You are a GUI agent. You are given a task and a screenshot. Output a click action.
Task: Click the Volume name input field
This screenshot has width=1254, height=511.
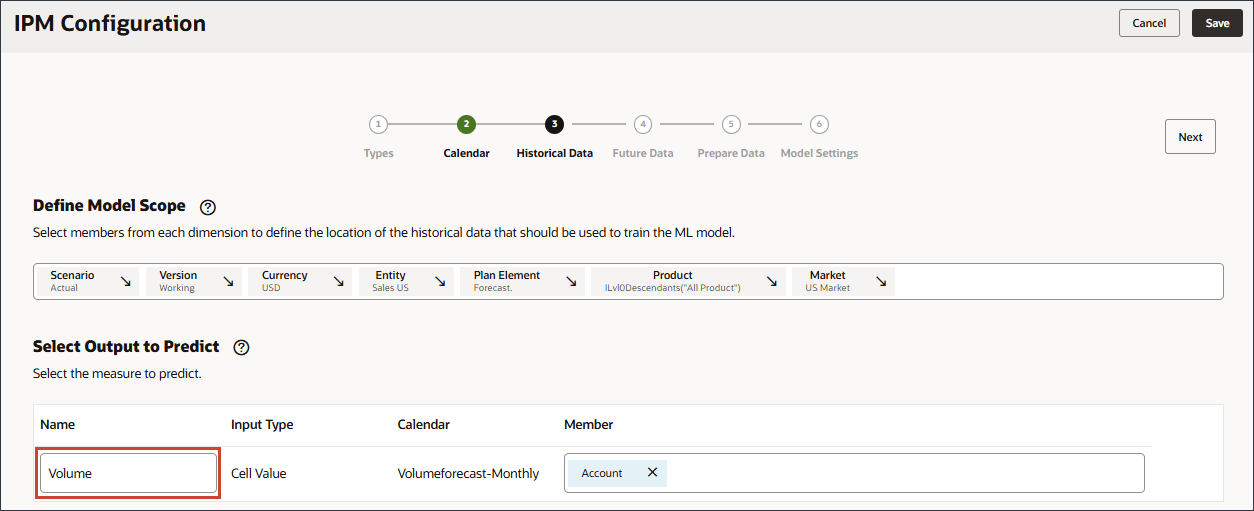point(128,473)
